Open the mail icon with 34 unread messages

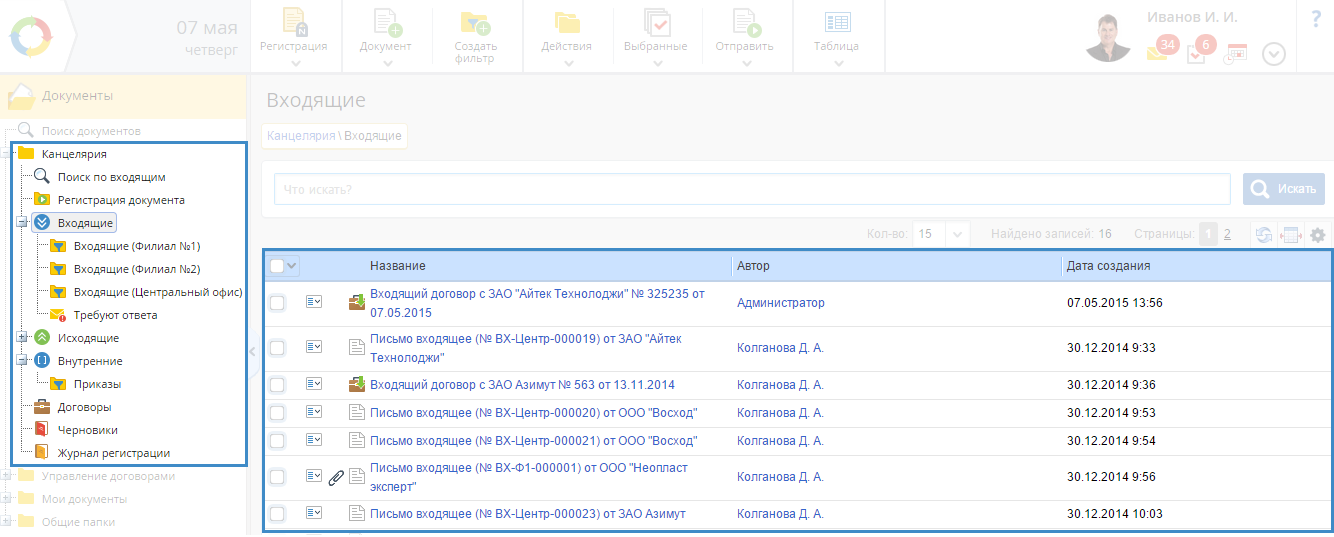click(x=1158, y=53)
